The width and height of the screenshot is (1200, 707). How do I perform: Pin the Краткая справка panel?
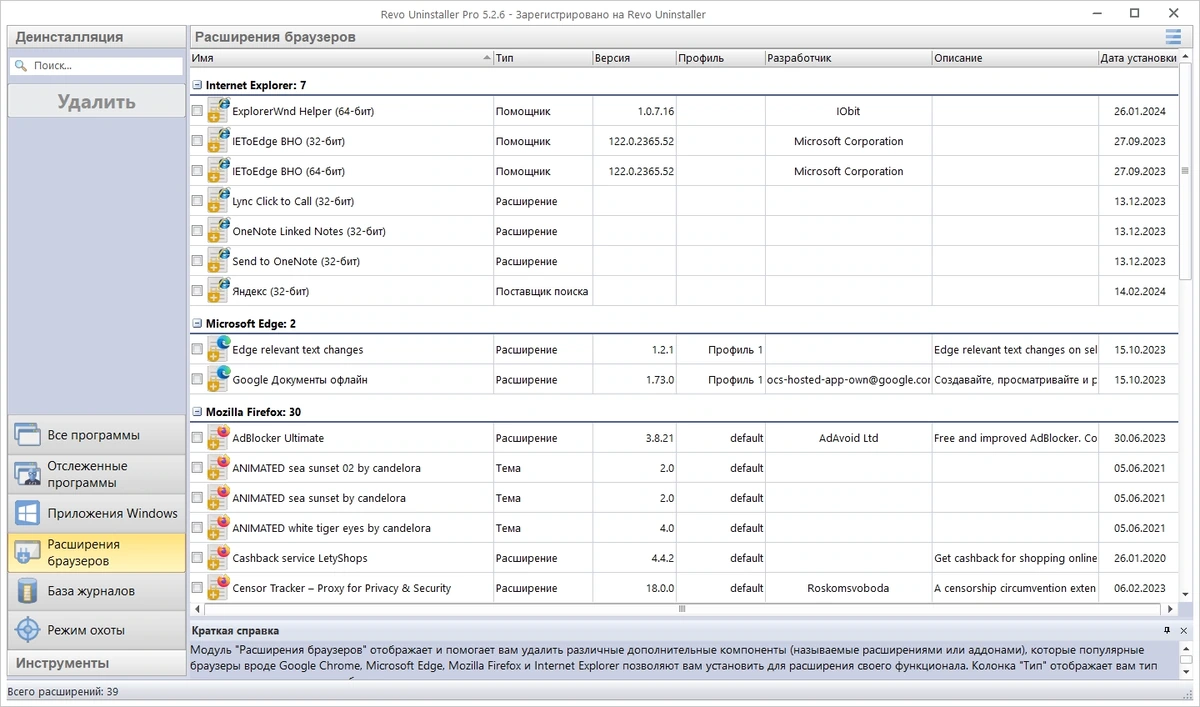pos(1167,631)
